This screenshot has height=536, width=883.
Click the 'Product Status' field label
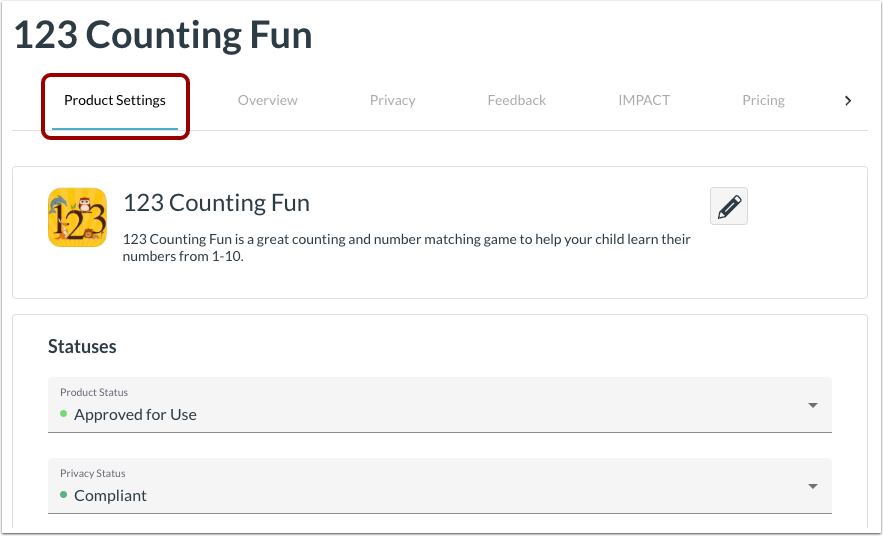[x=94, y=392]
